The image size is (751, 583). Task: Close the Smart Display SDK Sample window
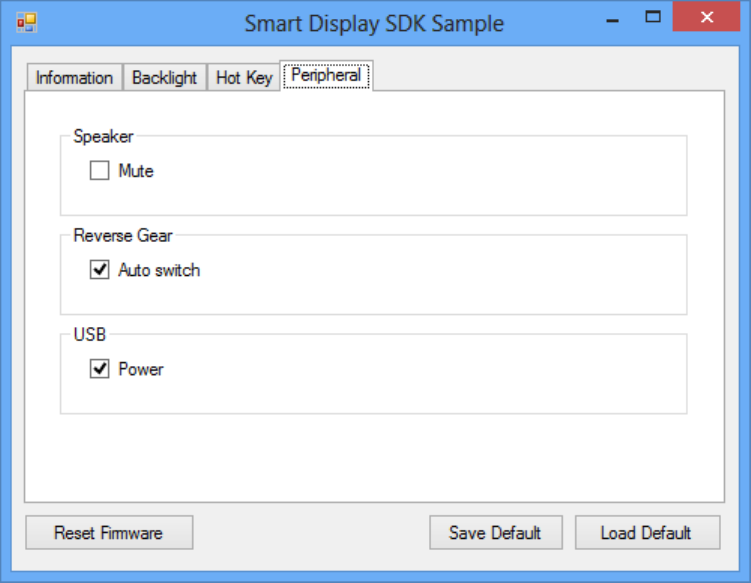click(706, 17)
